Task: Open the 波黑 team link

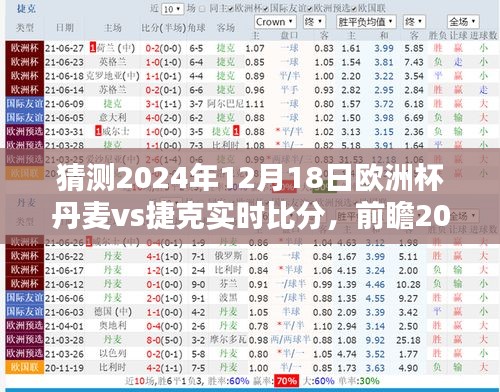Action: pos(228,298)
